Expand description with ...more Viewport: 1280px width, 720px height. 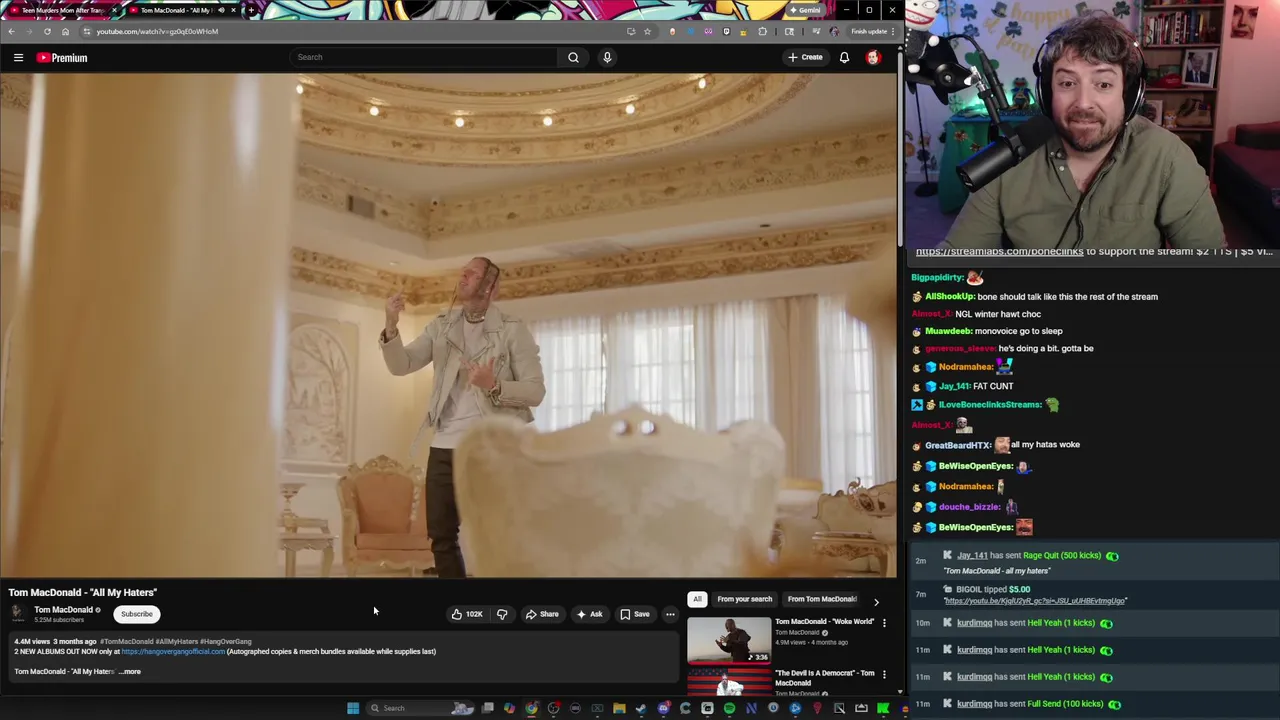(x=130, y=671)
